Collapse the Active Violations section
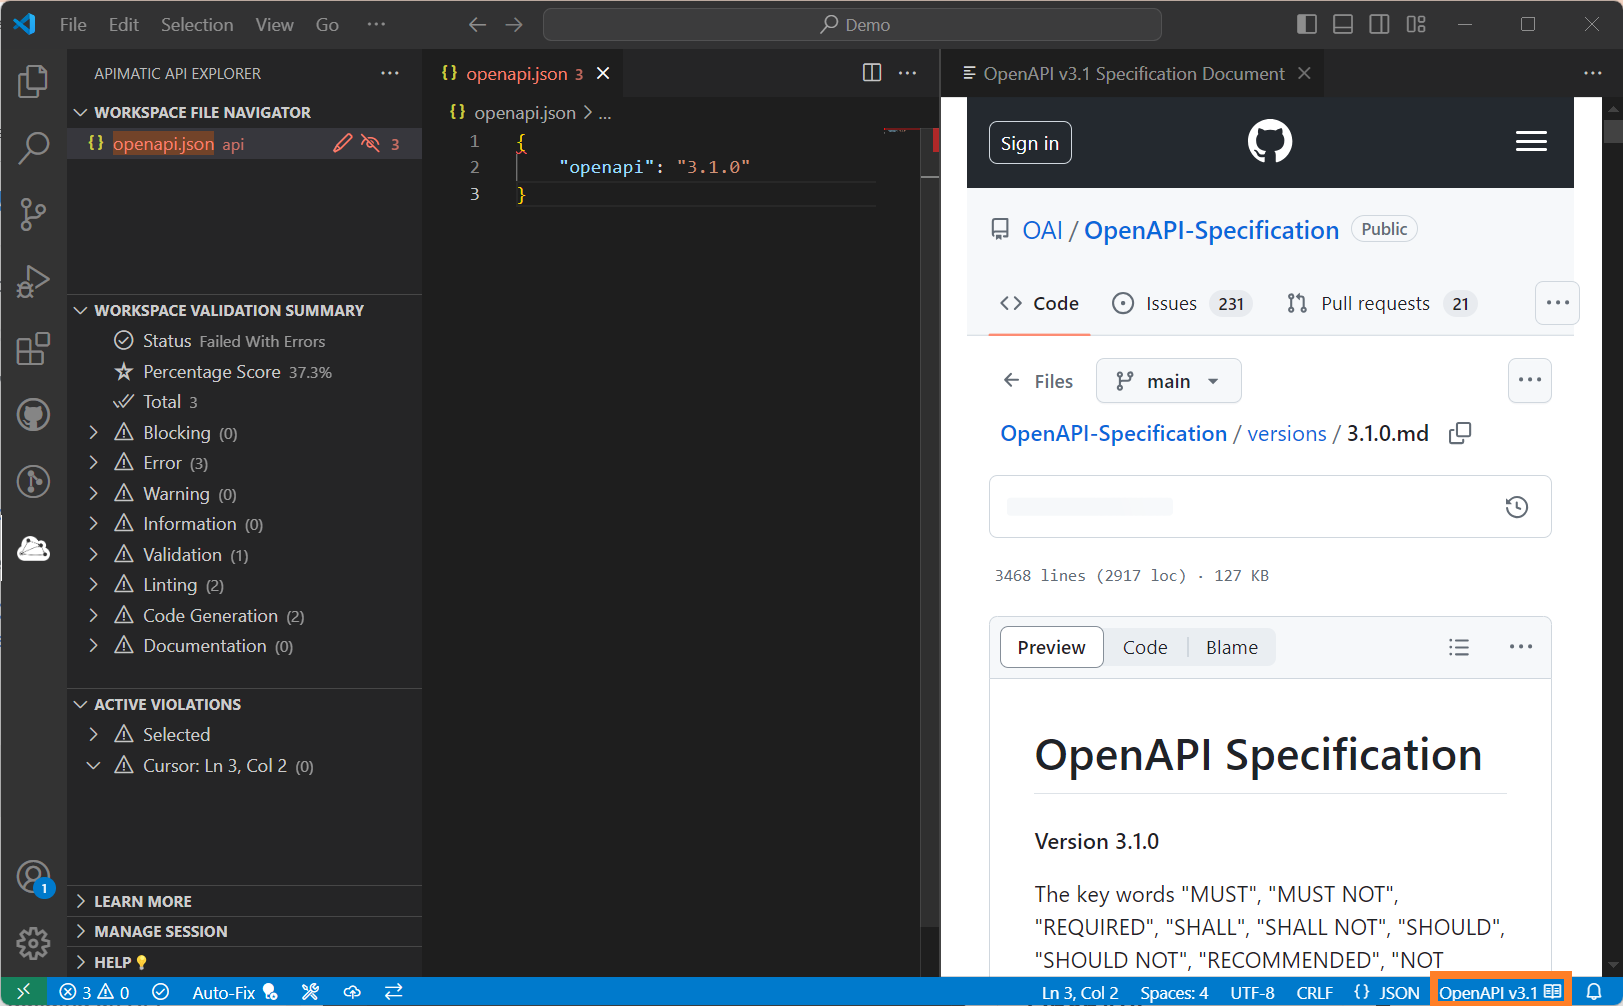The width and height of the screenshot is (1623, 1006). (x=80, y=705)
